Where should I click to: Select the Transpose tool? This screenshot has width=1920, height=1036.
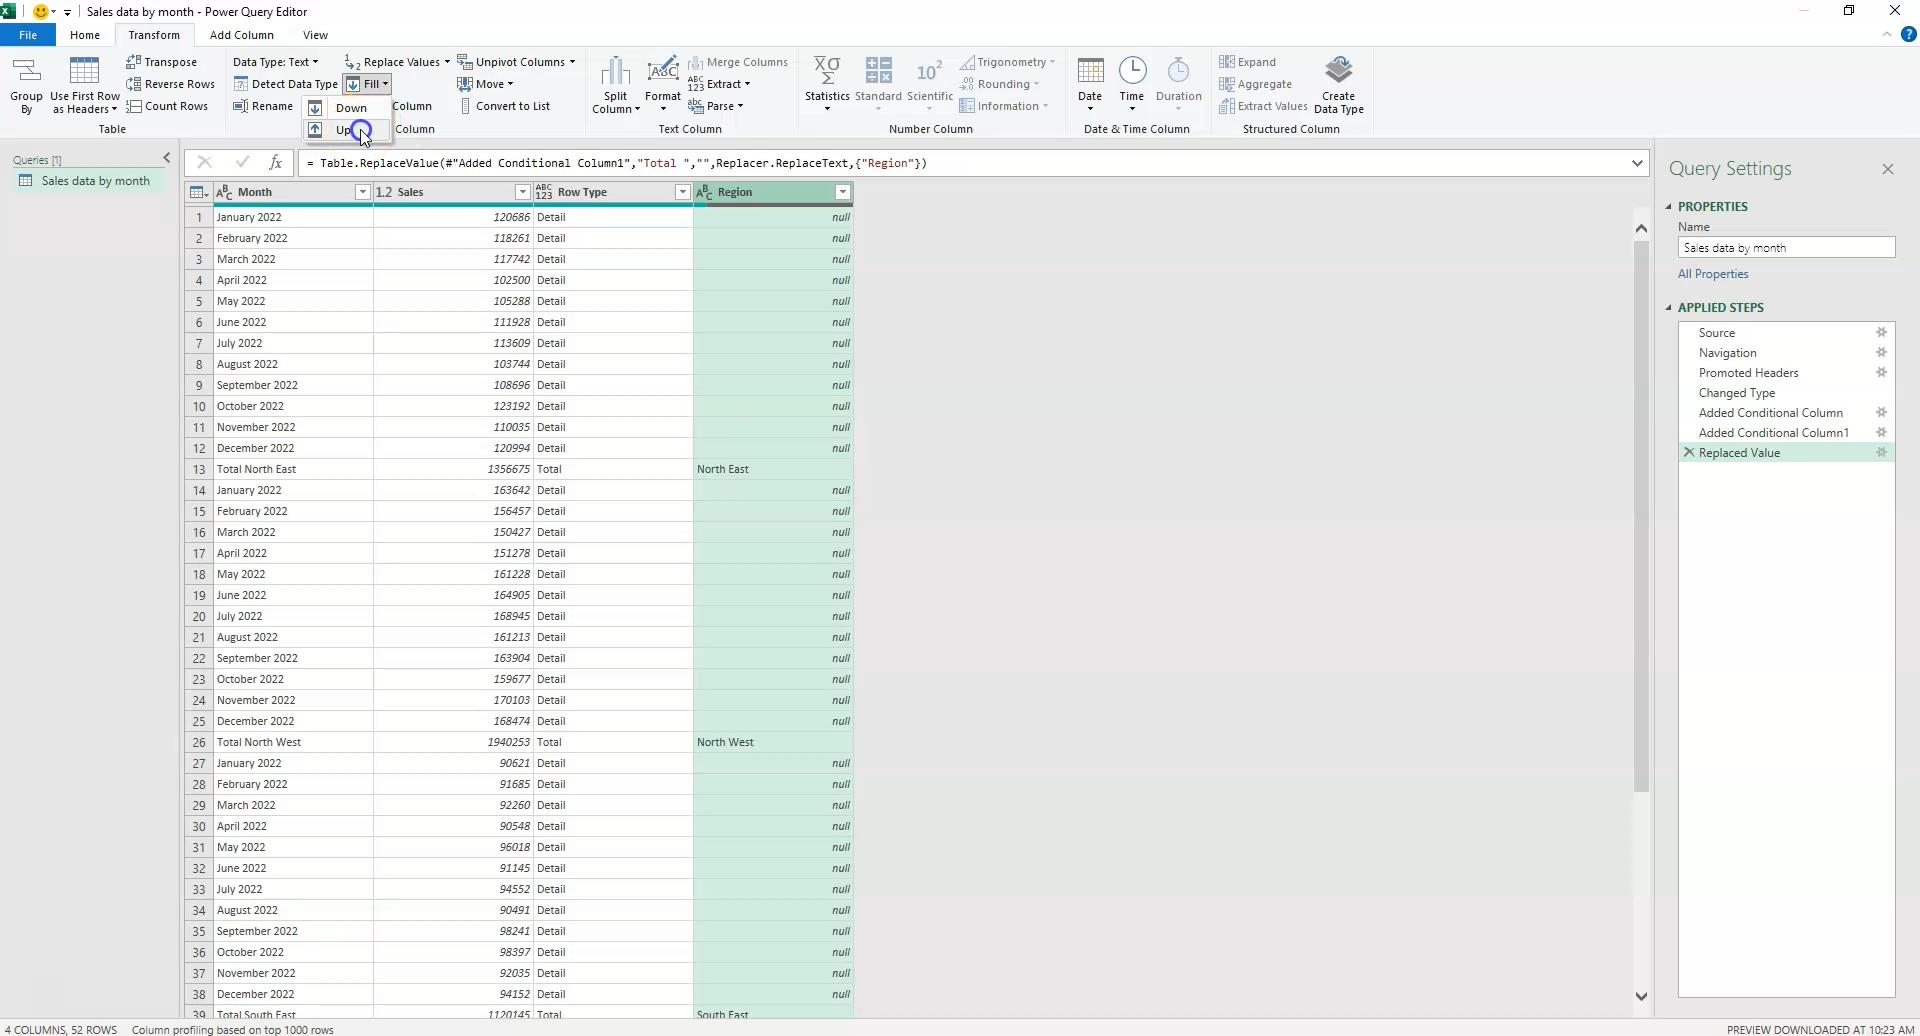pyautogui.click(x=162, y=61)
